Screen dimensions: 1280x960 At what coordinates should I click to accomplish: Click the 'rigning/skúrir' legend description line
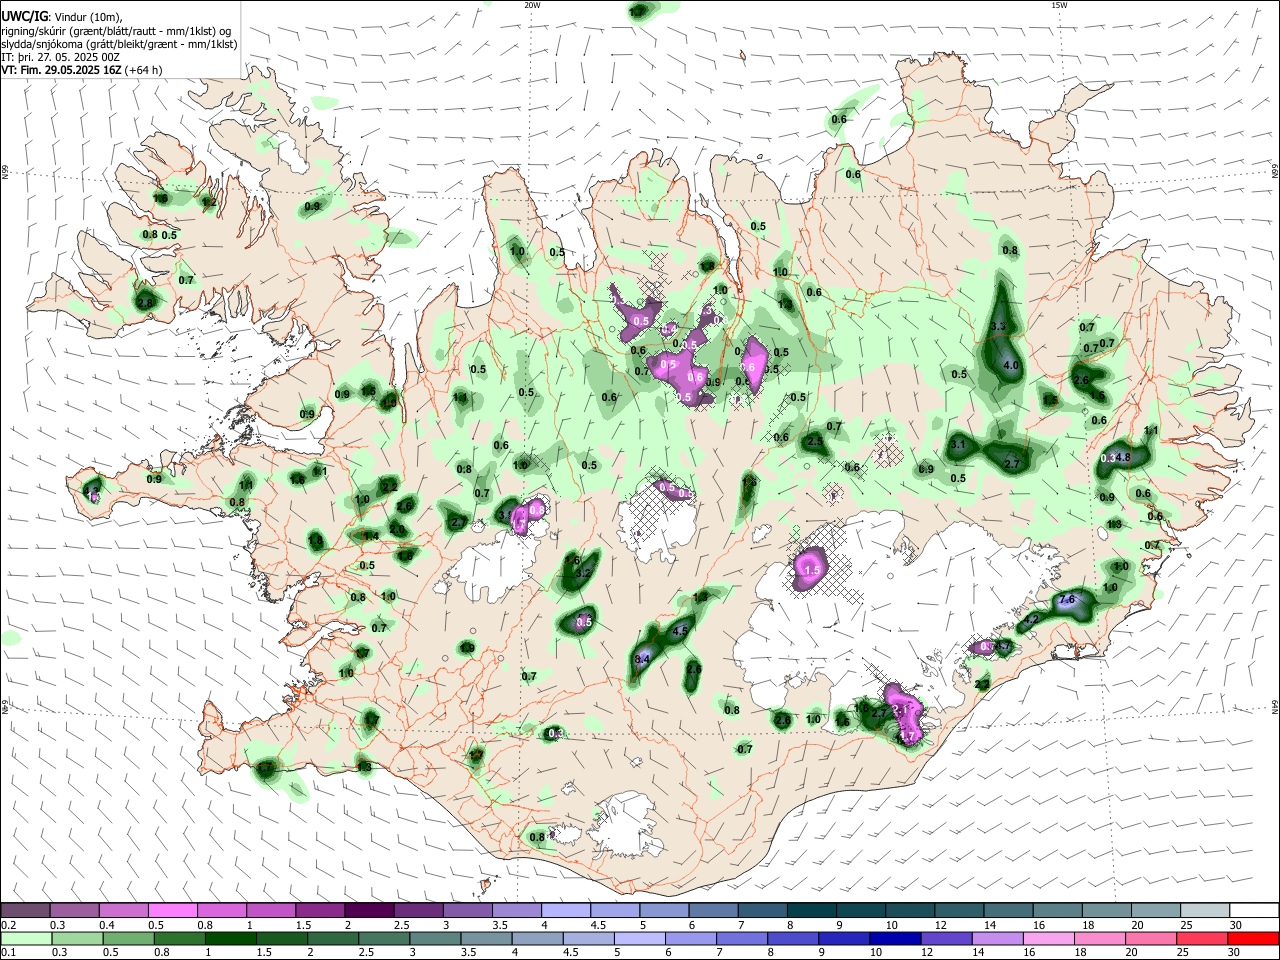coord(116,31)
